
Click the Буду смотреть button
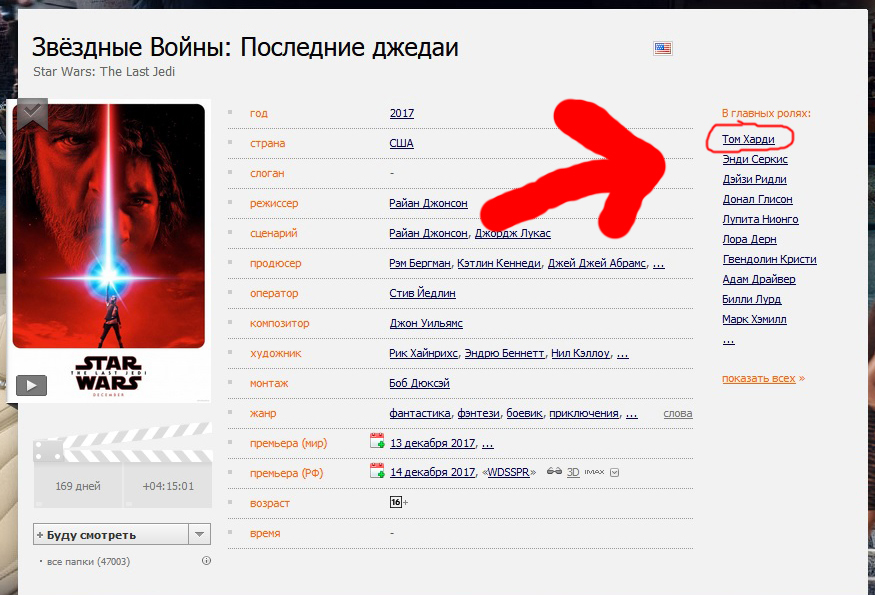111,534
